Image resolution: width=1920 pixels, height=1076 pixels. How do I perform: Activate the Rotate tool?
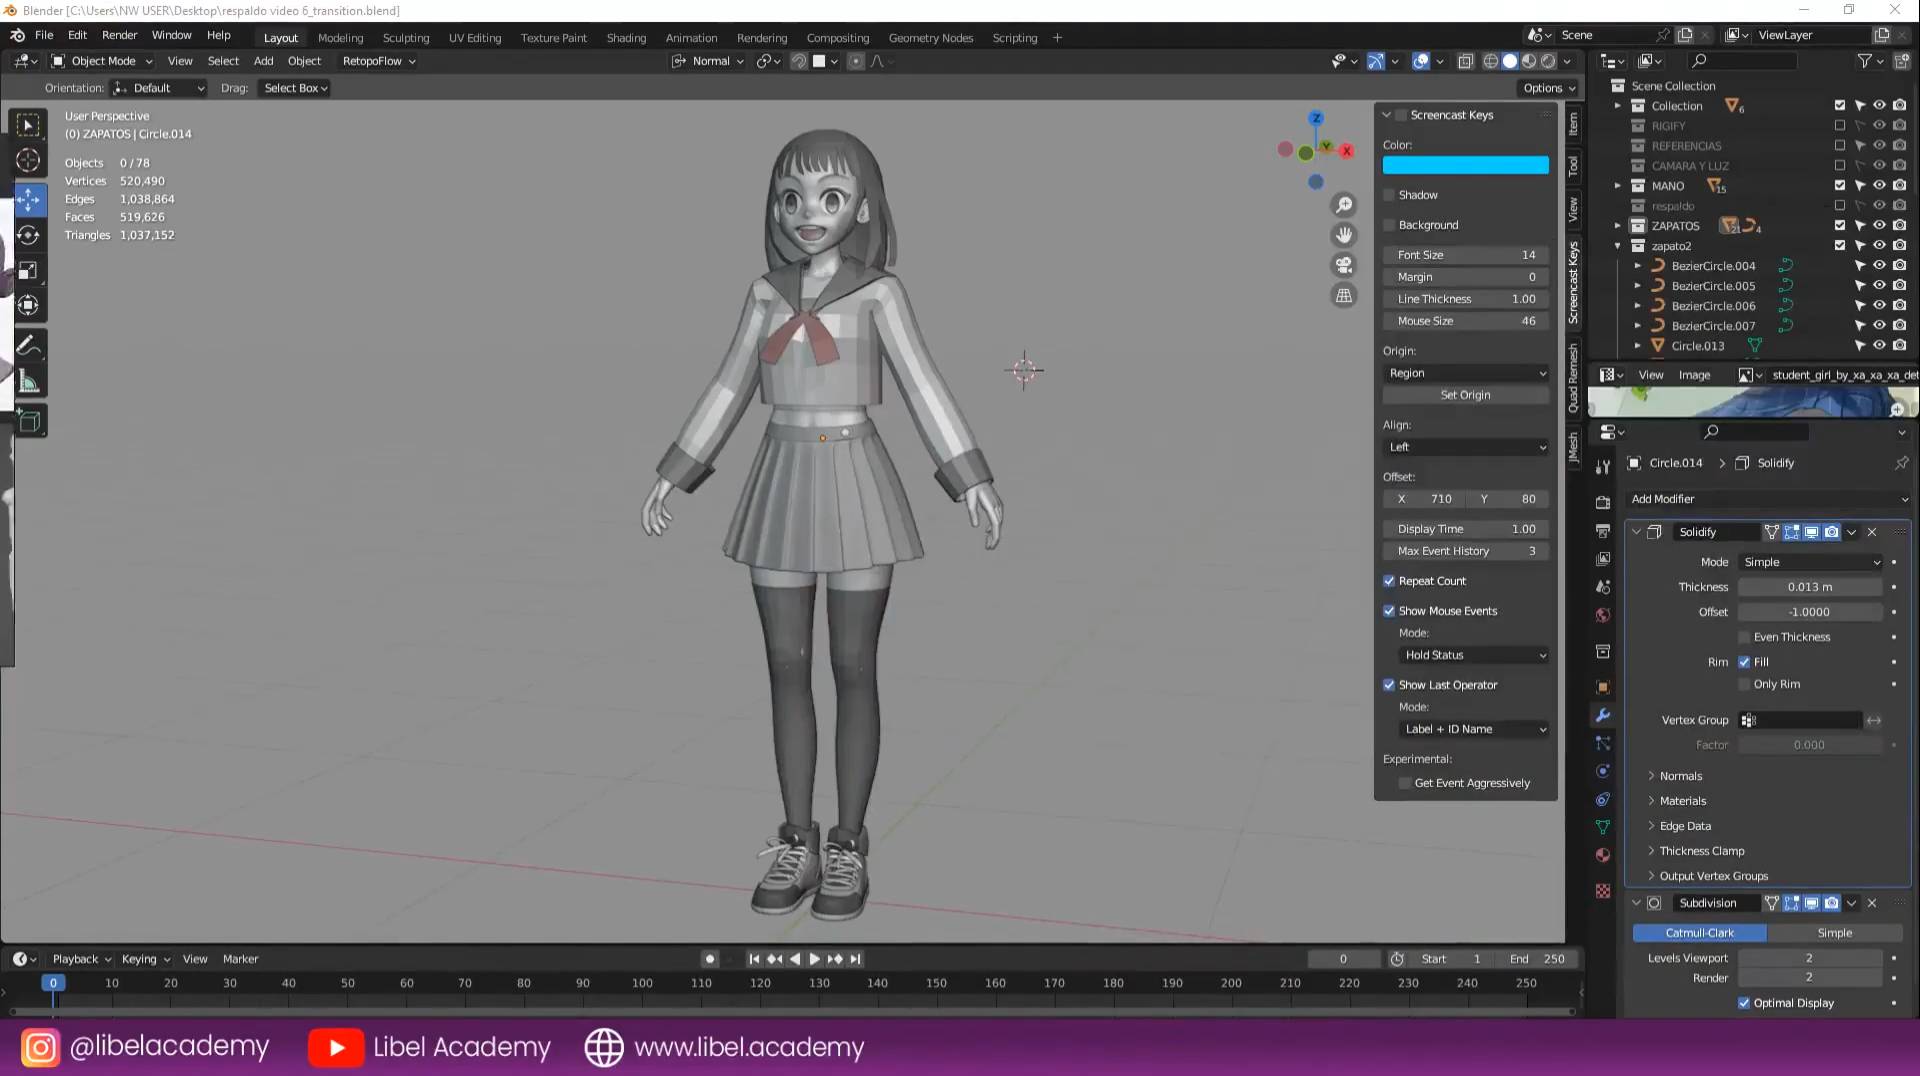click(x=29, y=235)
